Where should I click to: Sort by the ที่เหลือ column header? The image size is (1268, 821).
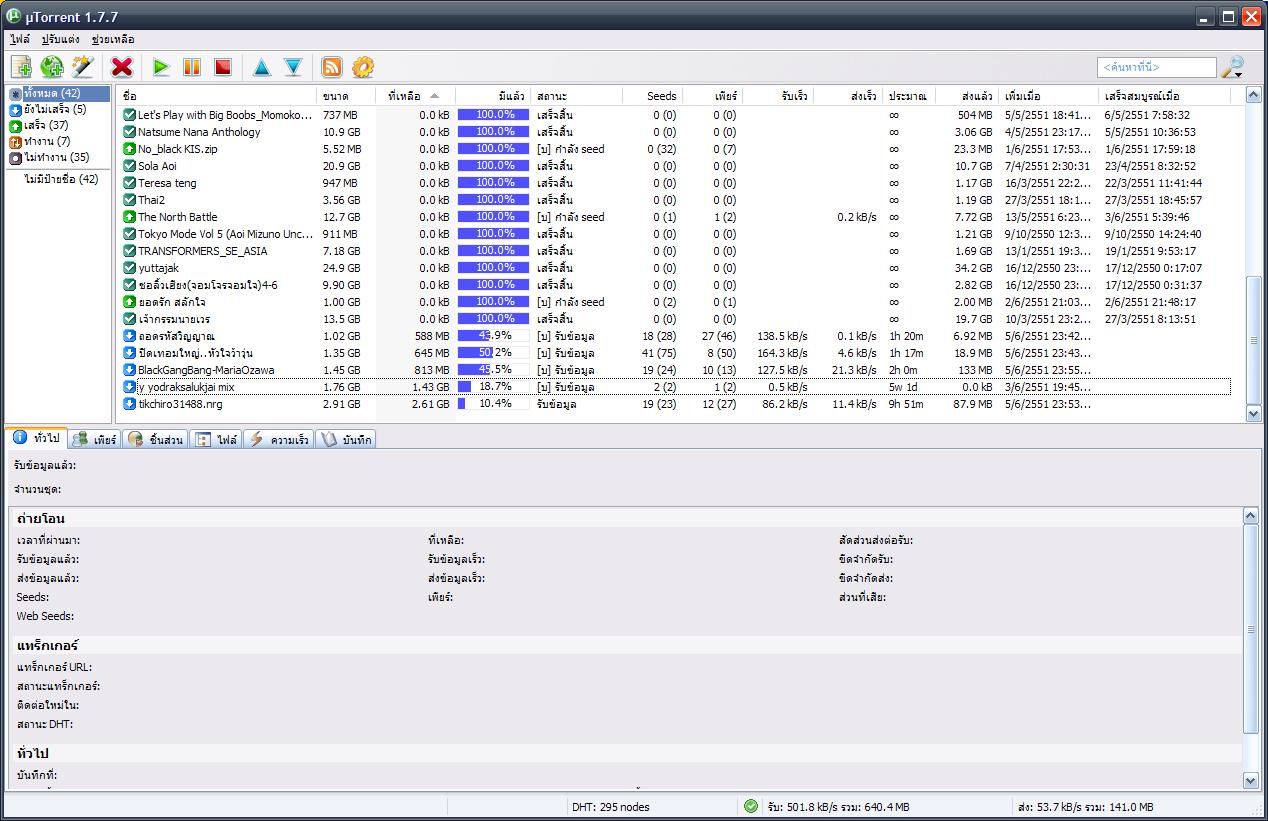(415, 96)
